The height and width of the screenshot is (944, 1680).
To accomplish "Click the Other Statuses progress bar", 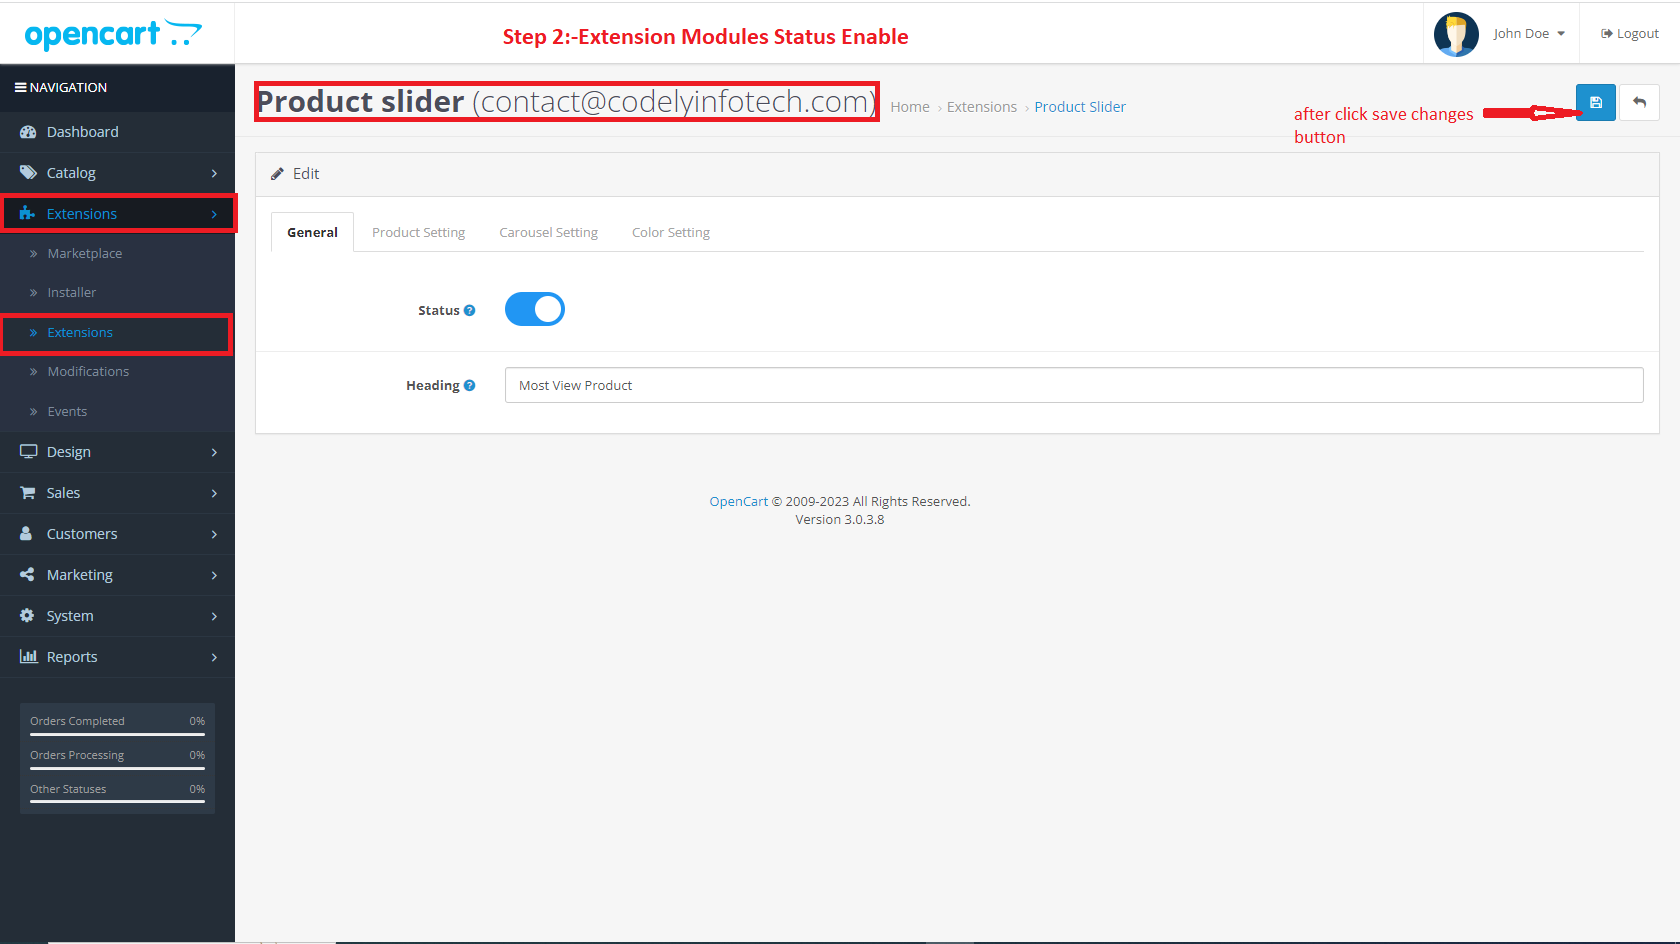I will 117,802.
